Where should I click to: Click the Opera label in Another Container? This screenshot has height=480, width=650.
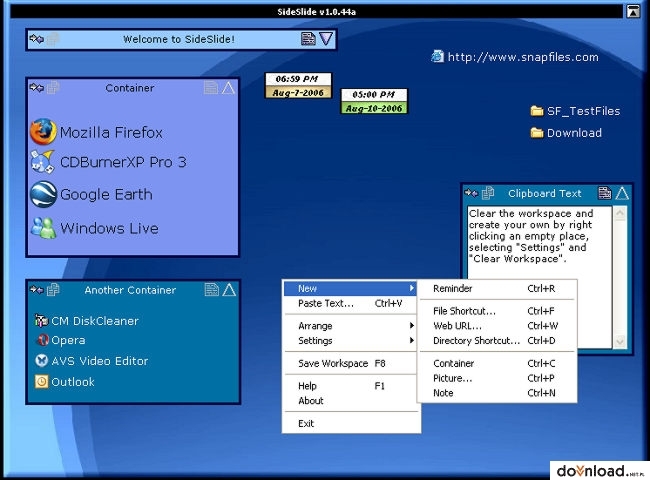pos(68,340)
